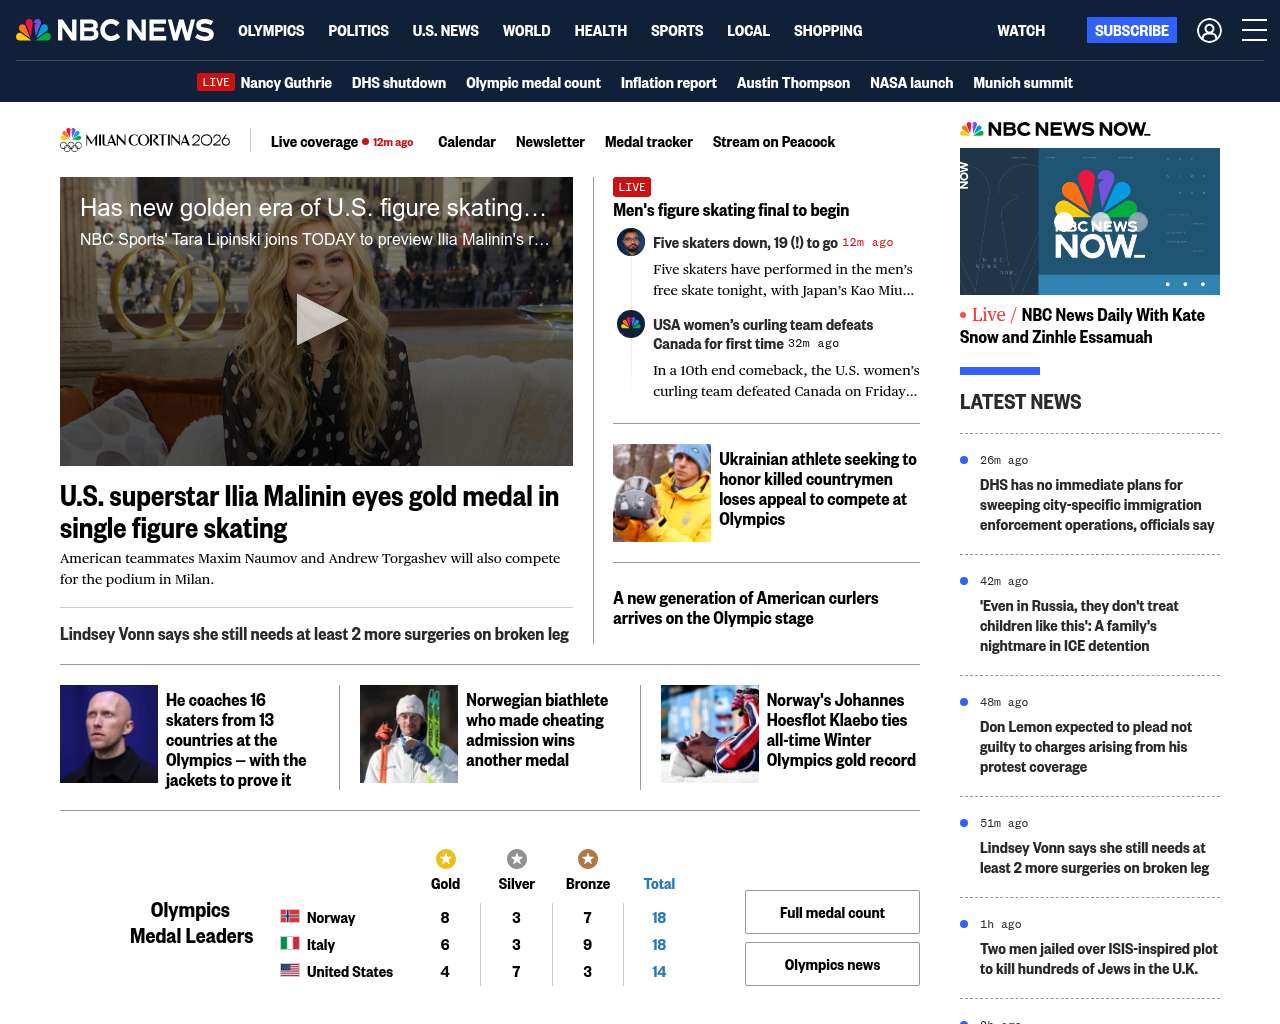The image size is (1280, 1024).
Task: Click the Subscribe button
Action: tap(1132, 30)
